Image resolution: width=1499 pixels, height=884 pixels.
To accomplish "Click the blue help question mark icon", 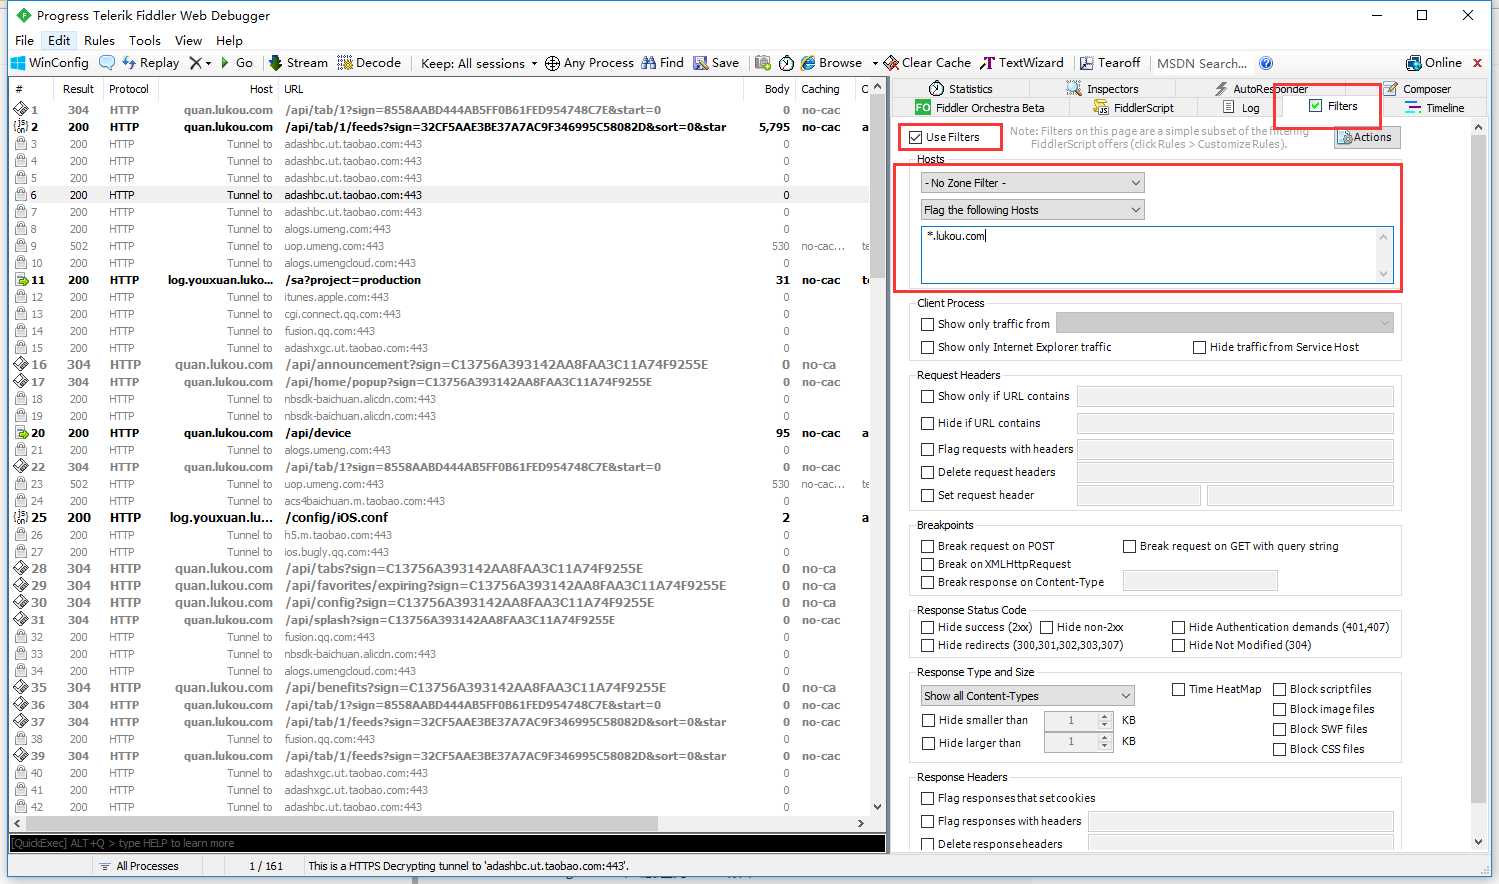I will click(1266, 63).
